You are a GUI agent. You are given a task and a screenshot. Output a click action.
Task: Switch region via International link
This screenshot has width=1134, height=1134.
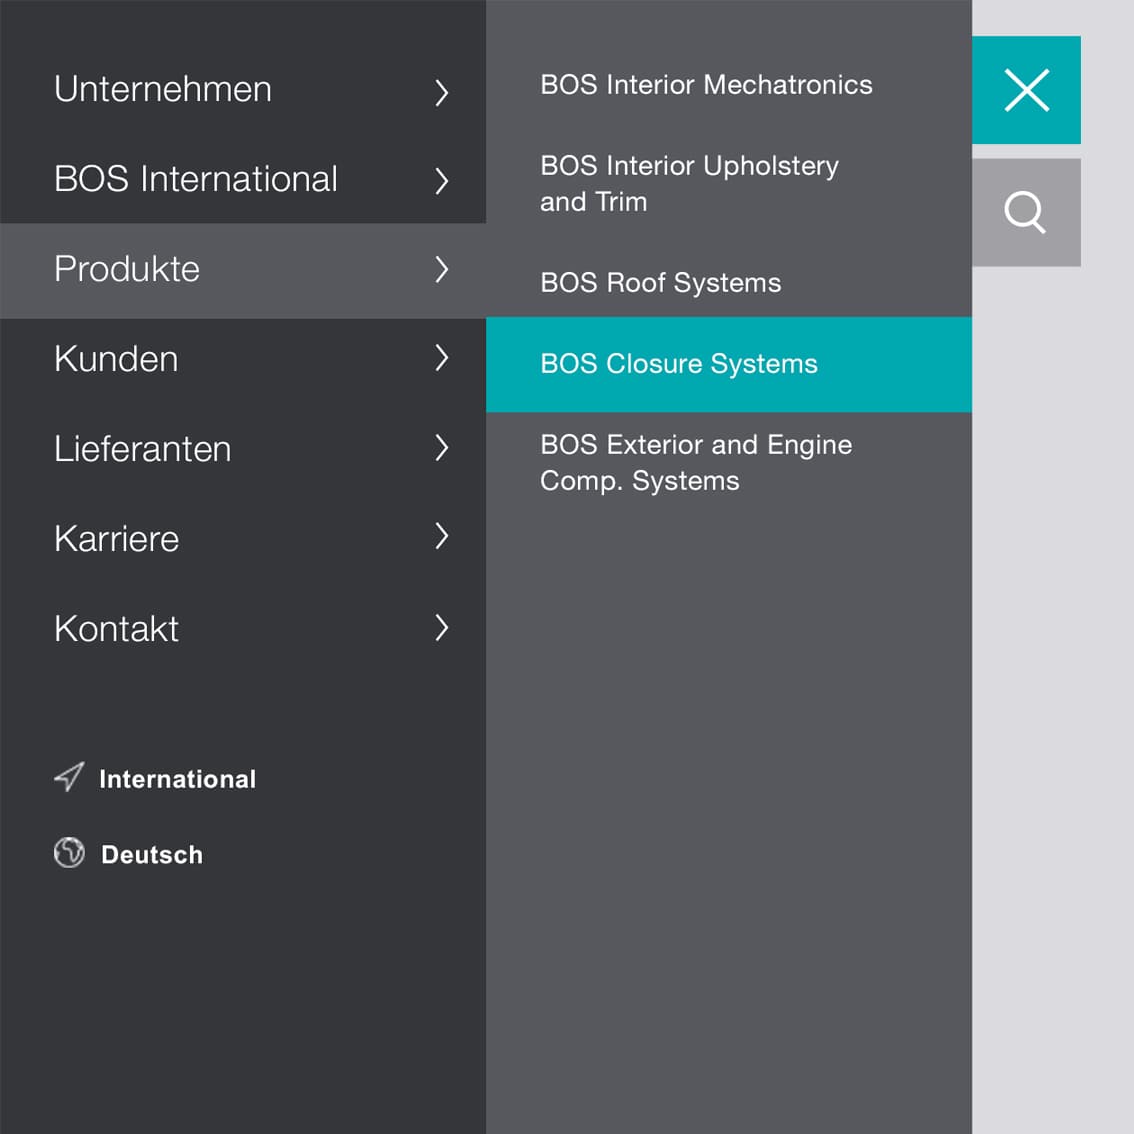[177, 779]
